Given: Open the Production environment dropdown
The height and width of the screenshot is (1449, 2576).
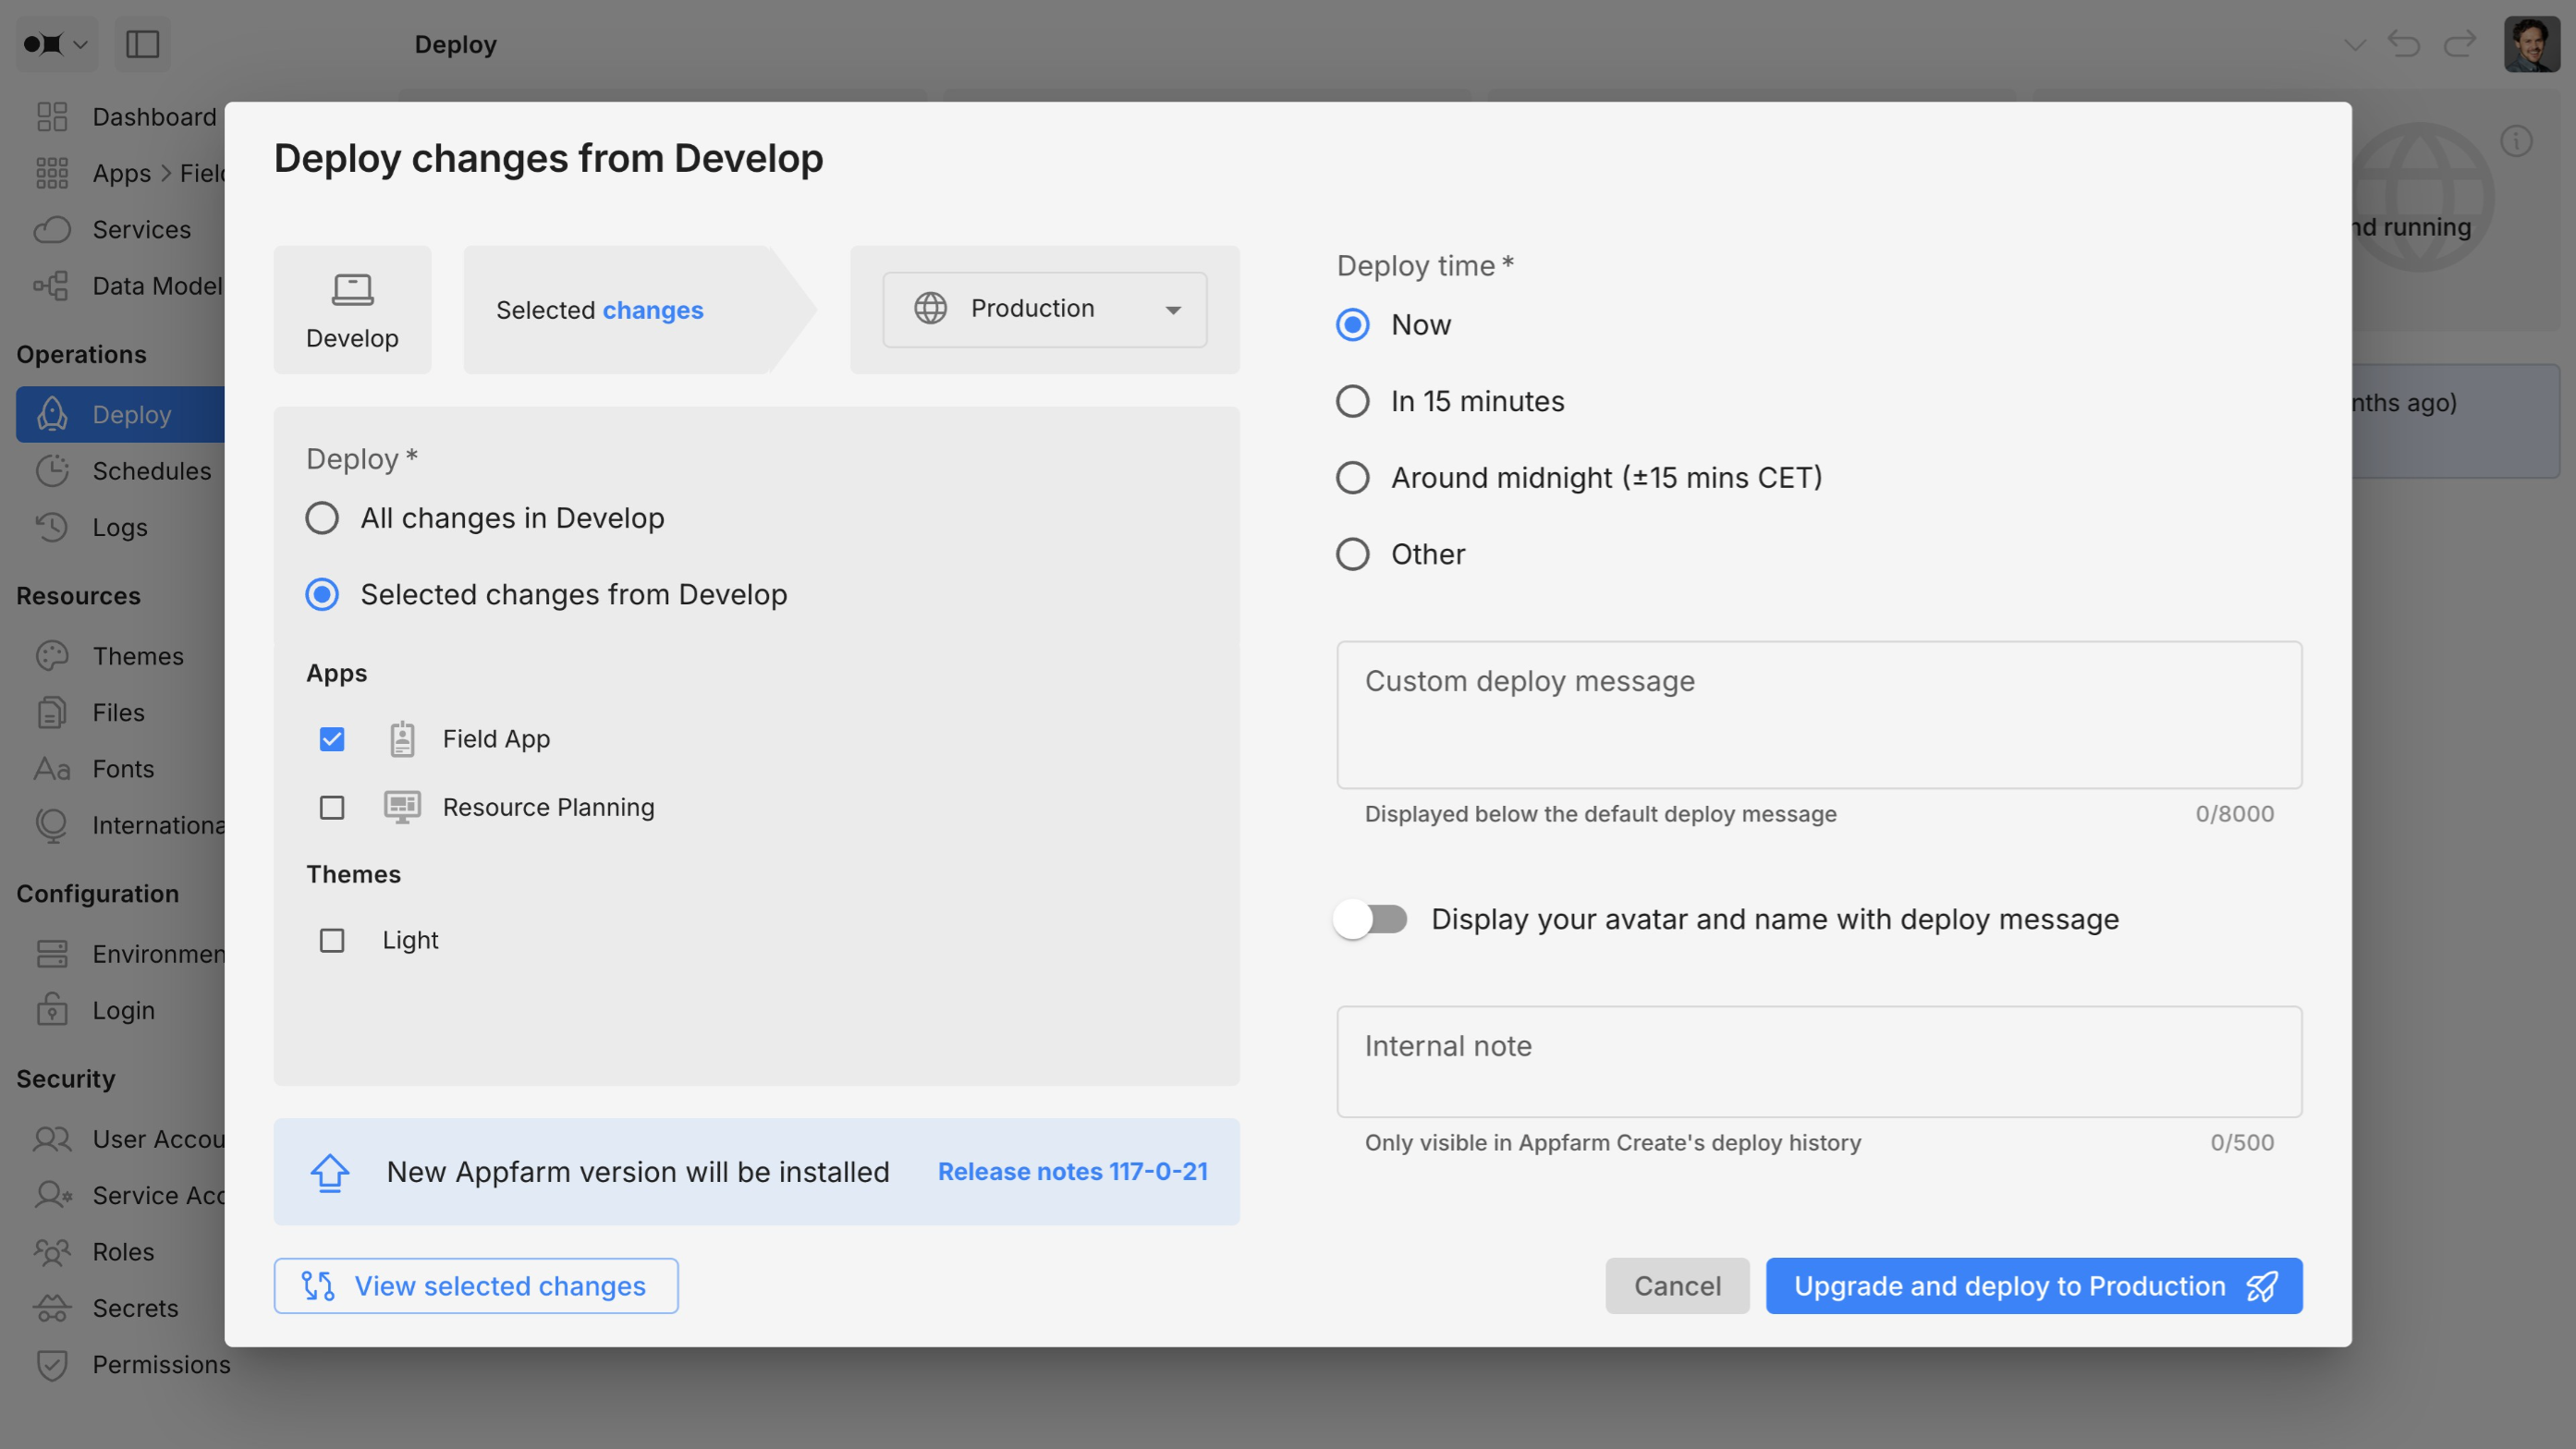Looking at the screenshot, I should coord(1044,309).
